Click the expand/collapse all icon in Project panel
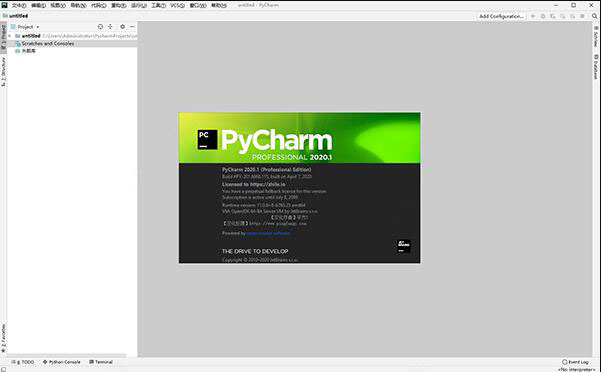 click(x=110, y=26)
